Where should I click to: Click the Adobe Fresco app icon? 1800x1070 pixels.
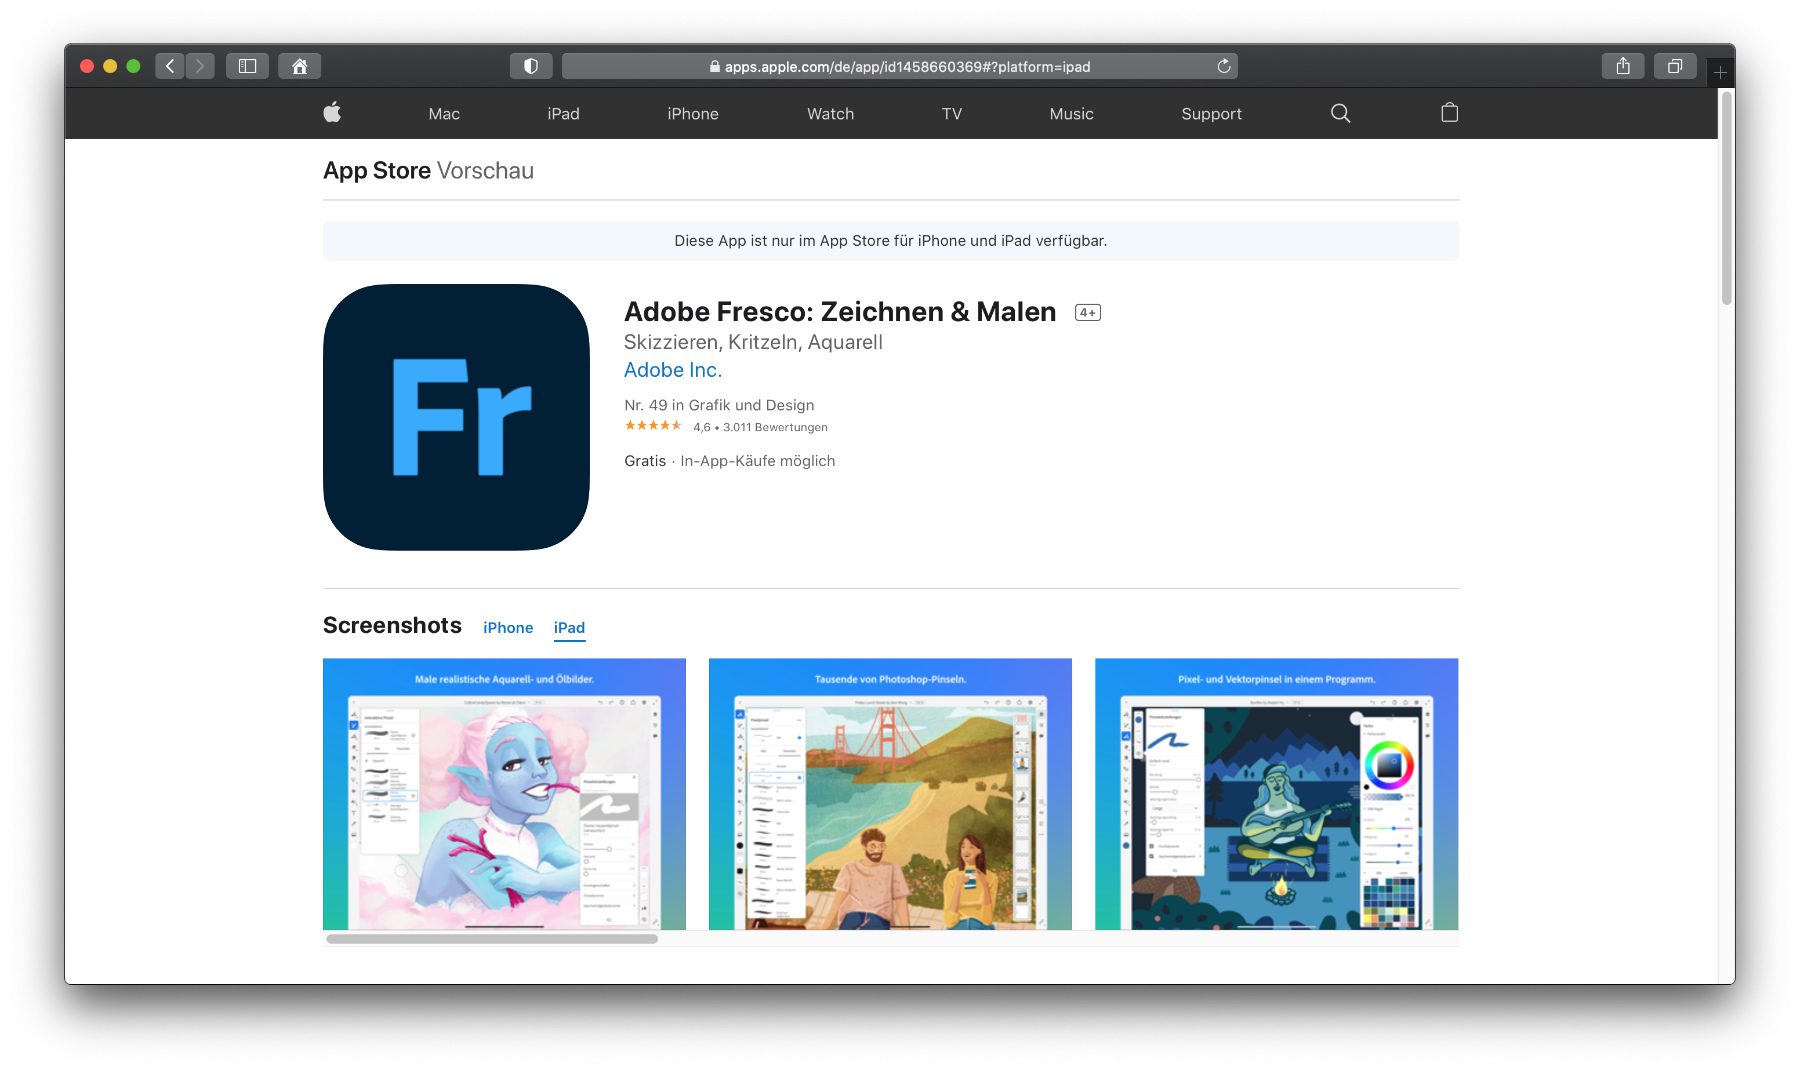point(456,417)
